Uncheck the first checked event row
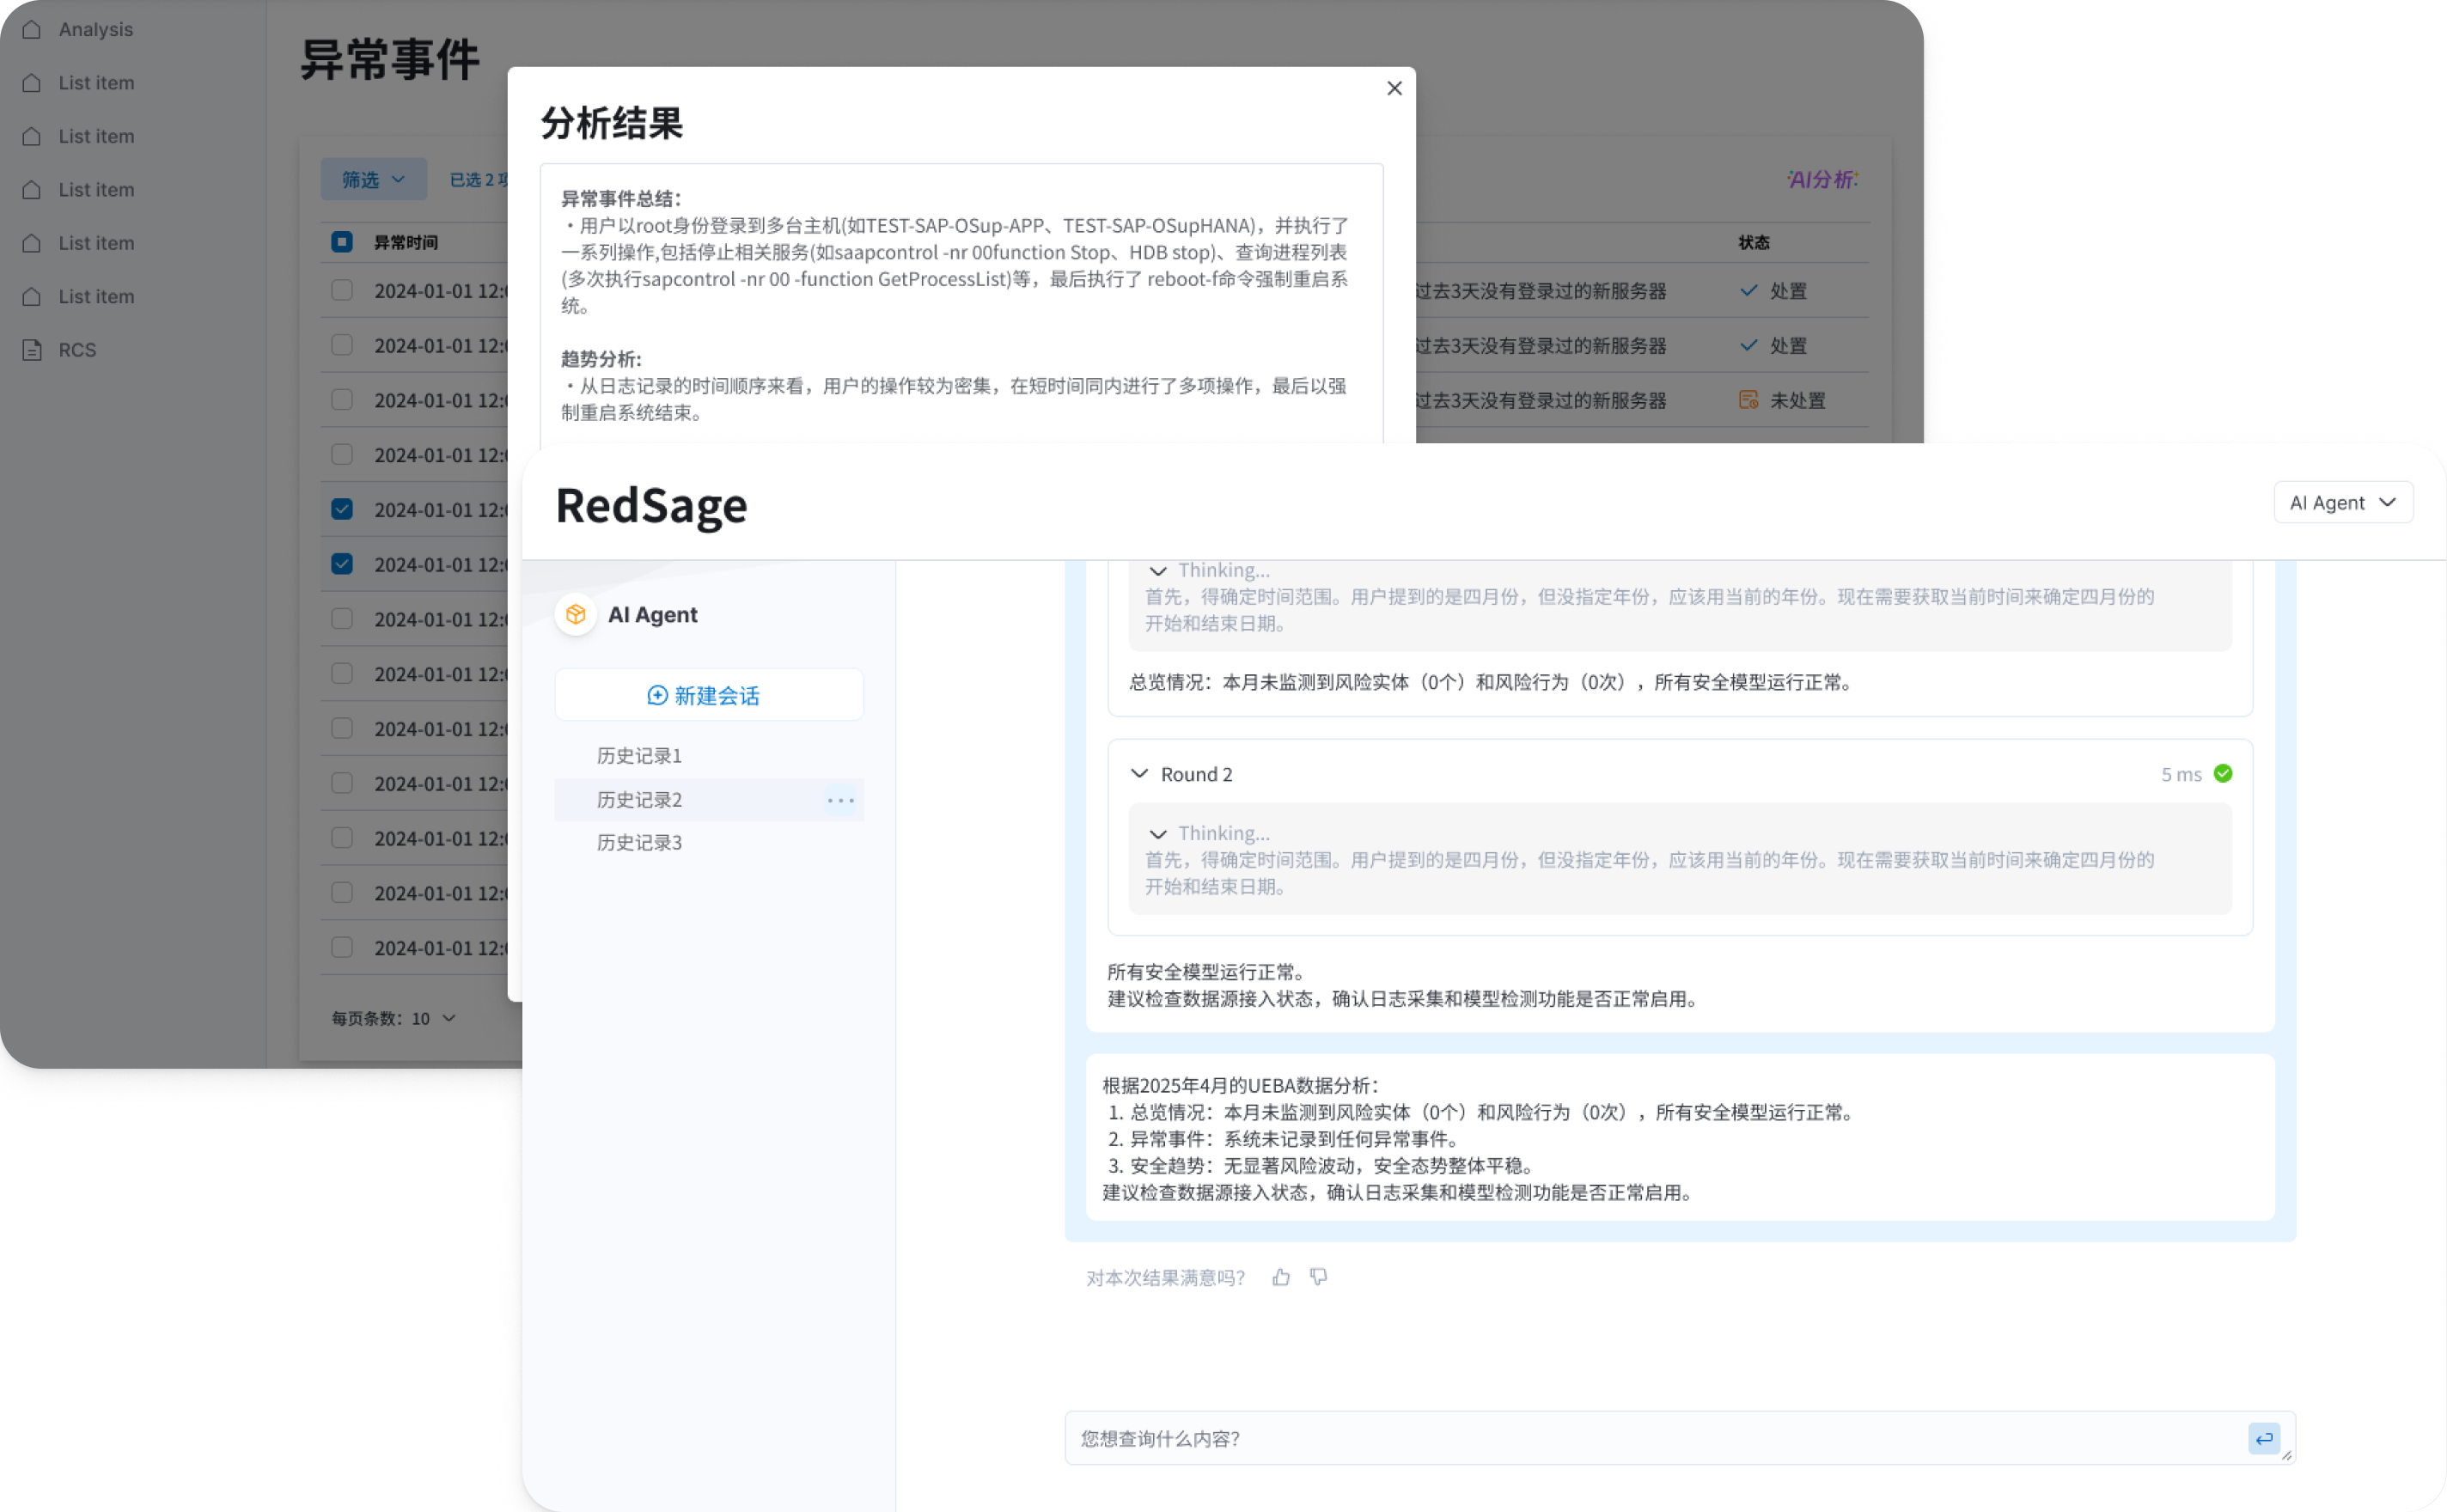Image resolution: width=2447 pixels, height=1512 pixels. 342,509
